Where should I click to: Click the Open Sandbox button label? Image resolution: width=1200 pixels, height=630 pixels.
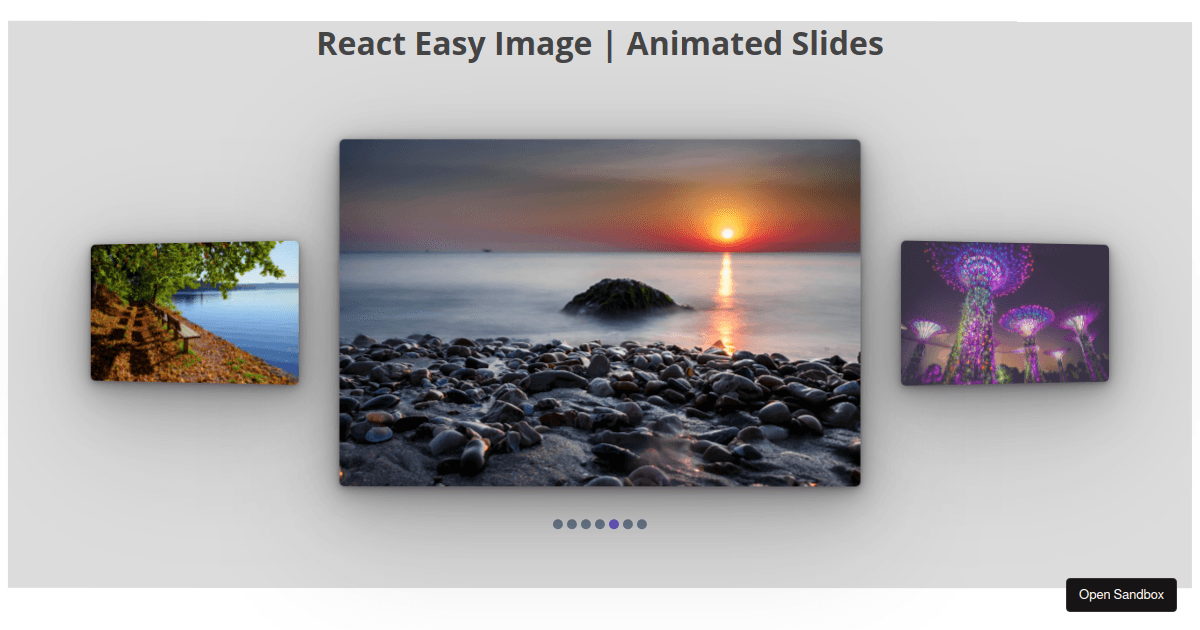tap(1120, 595)
